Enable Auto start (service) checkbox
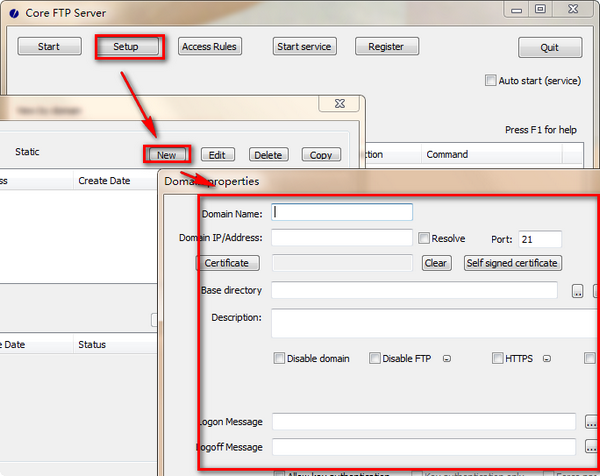The width and height of the screenshot is (600, 476). coord(490,81)
